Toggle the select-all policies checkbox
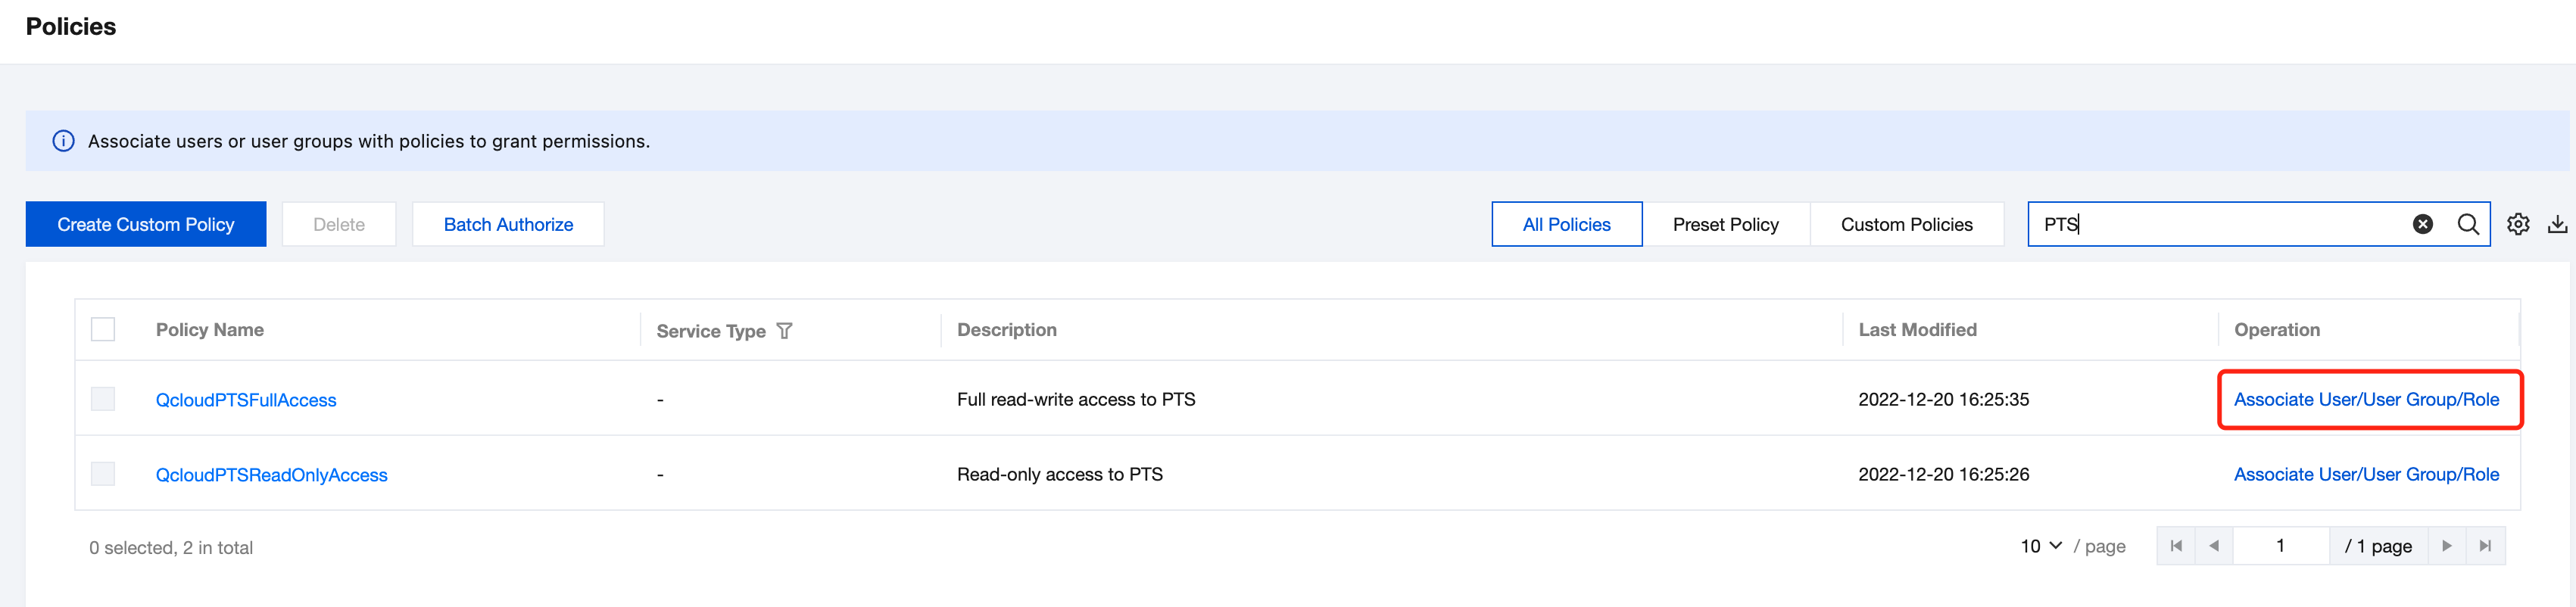2576x607 pixels. [x=103, y=329]
